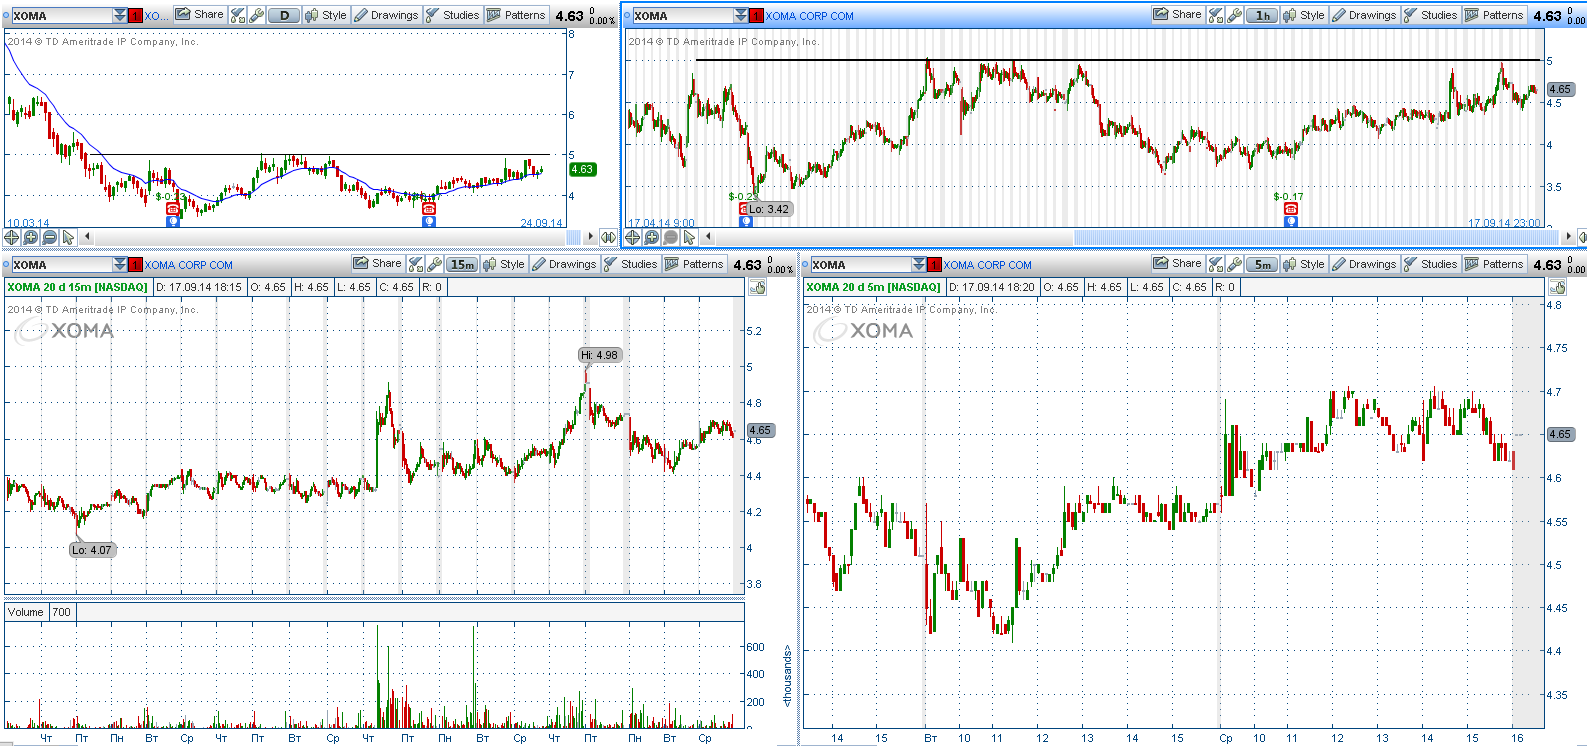Image resolution: width=1587 pixels, height=746 pixels.
Task: Open chart settings wrench in daily chart
Action: click(x=257, y=15)
